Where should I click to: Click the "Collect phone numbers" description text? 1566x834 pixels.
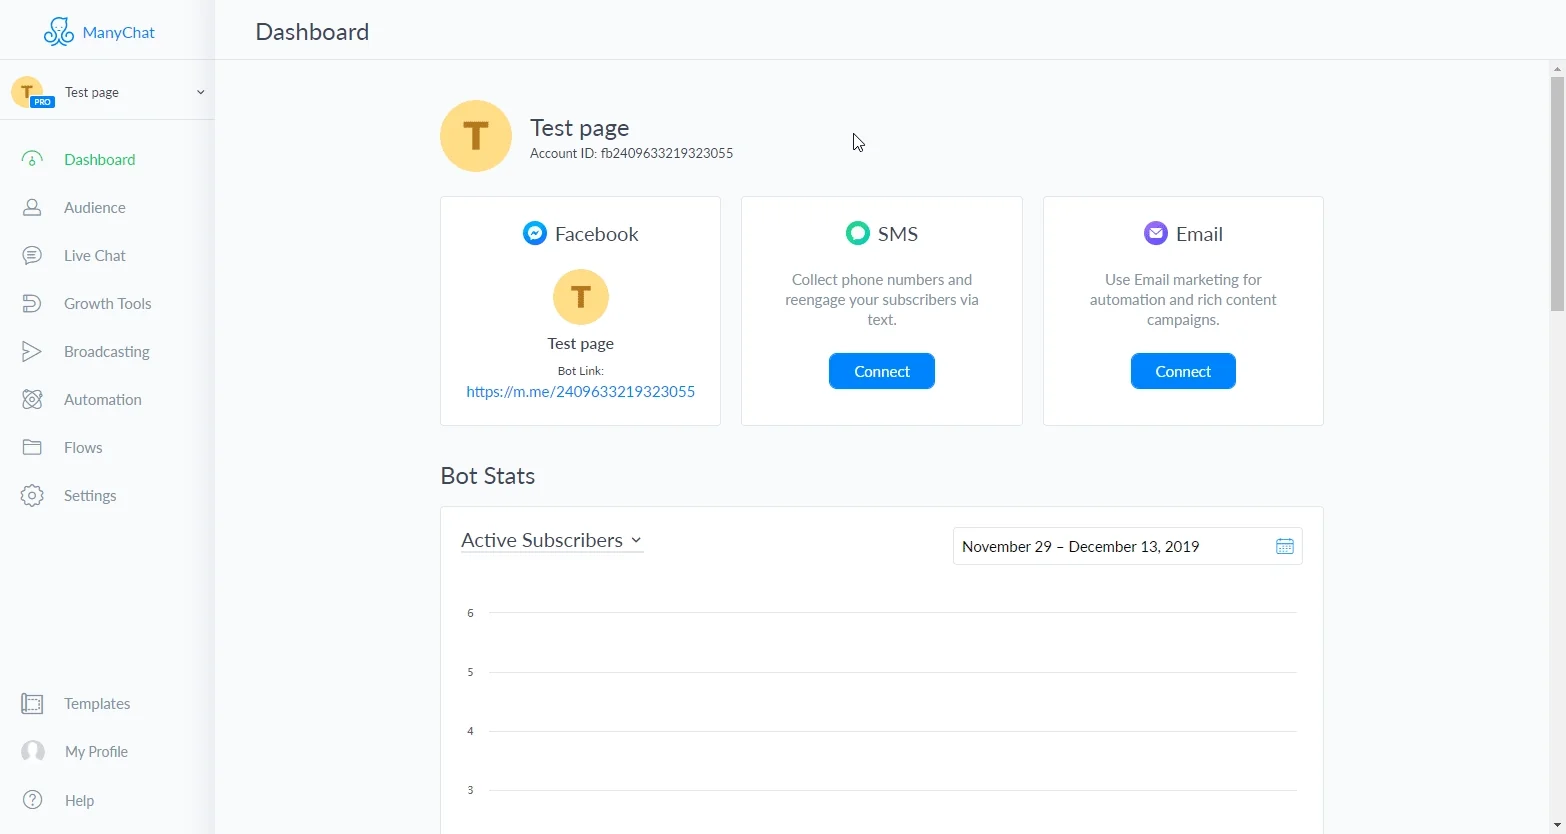point(882,300)
